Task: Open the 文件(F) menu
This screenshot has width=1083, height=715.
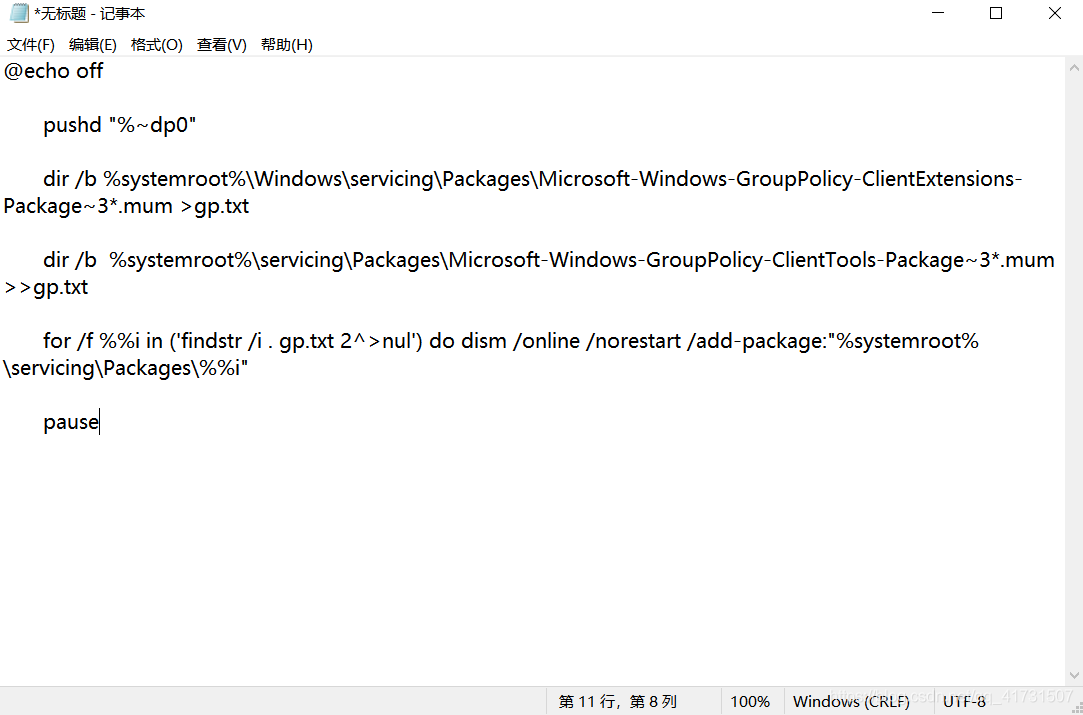Action: (30, 45)
